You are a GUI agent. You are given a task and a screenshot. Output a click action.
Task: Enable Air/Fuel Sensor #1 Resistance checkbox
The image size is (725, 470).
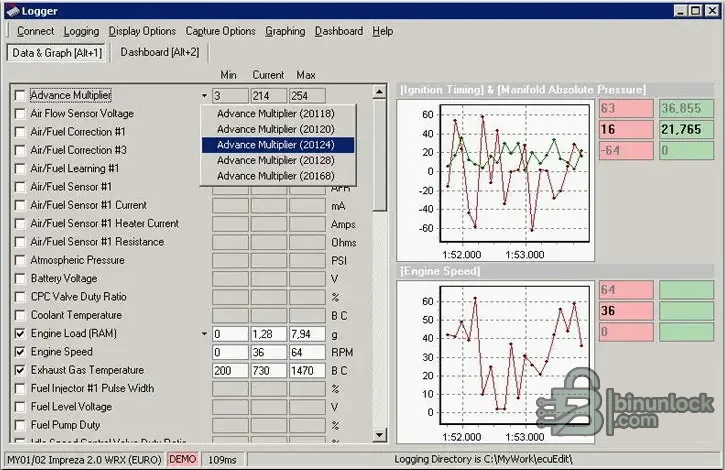pos(20,242)
